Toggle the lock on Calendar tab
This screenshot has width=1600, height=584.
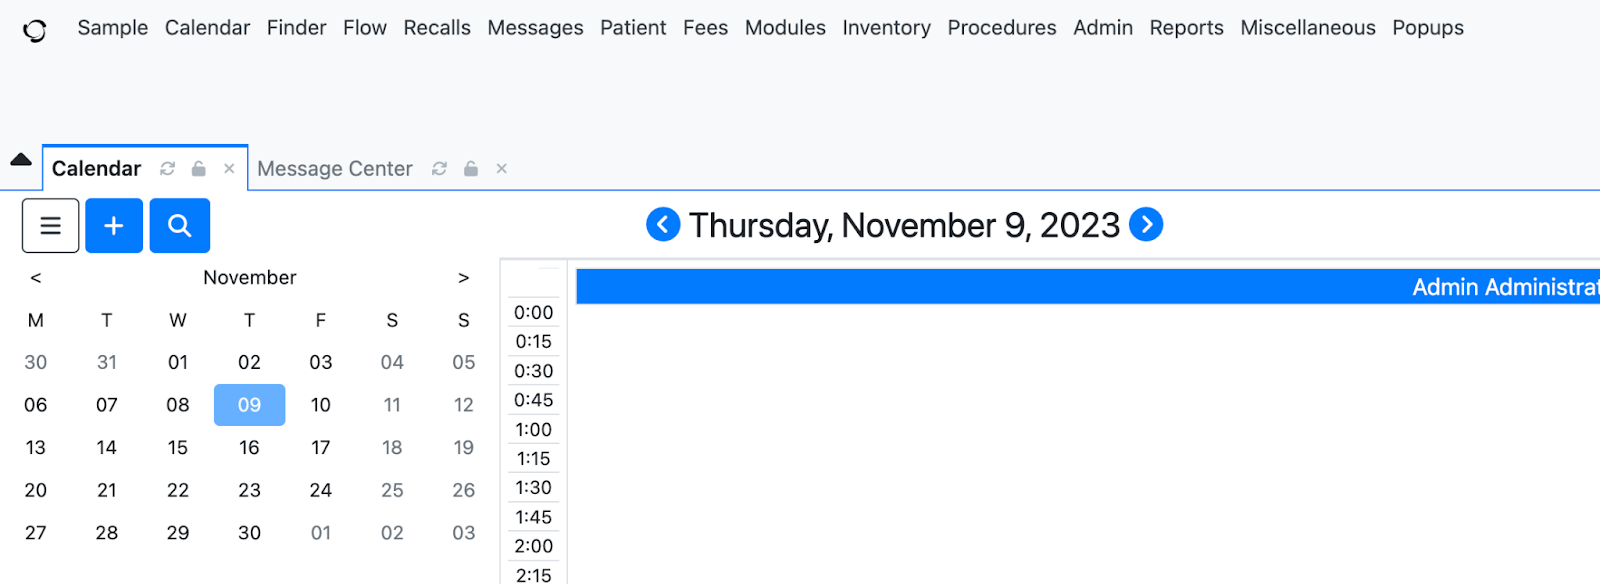click(199, 169)
